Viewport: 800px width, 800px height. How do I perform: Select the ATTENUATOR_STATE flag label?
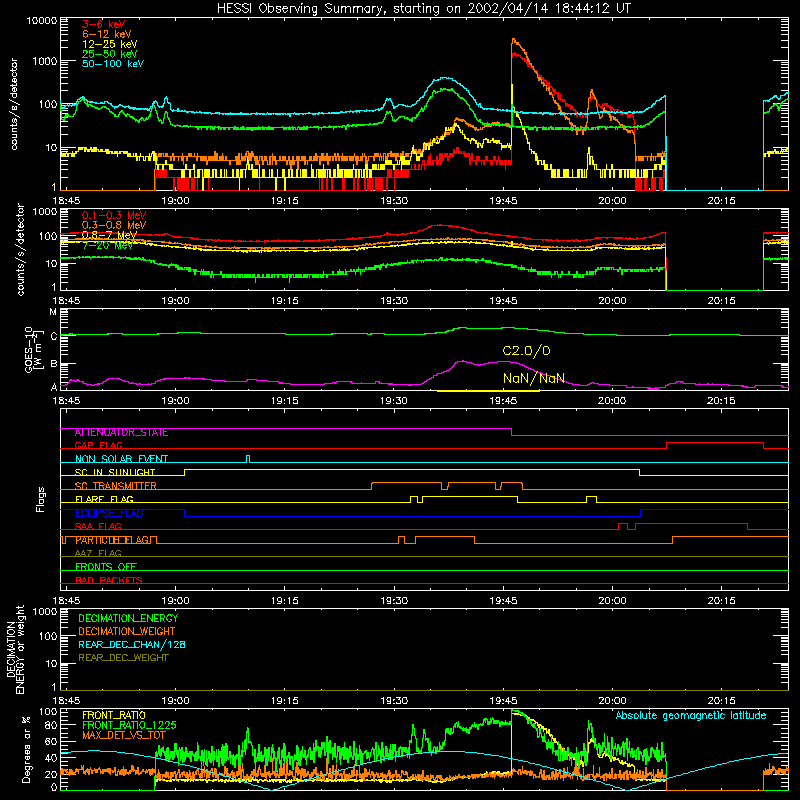coord(121,432)
